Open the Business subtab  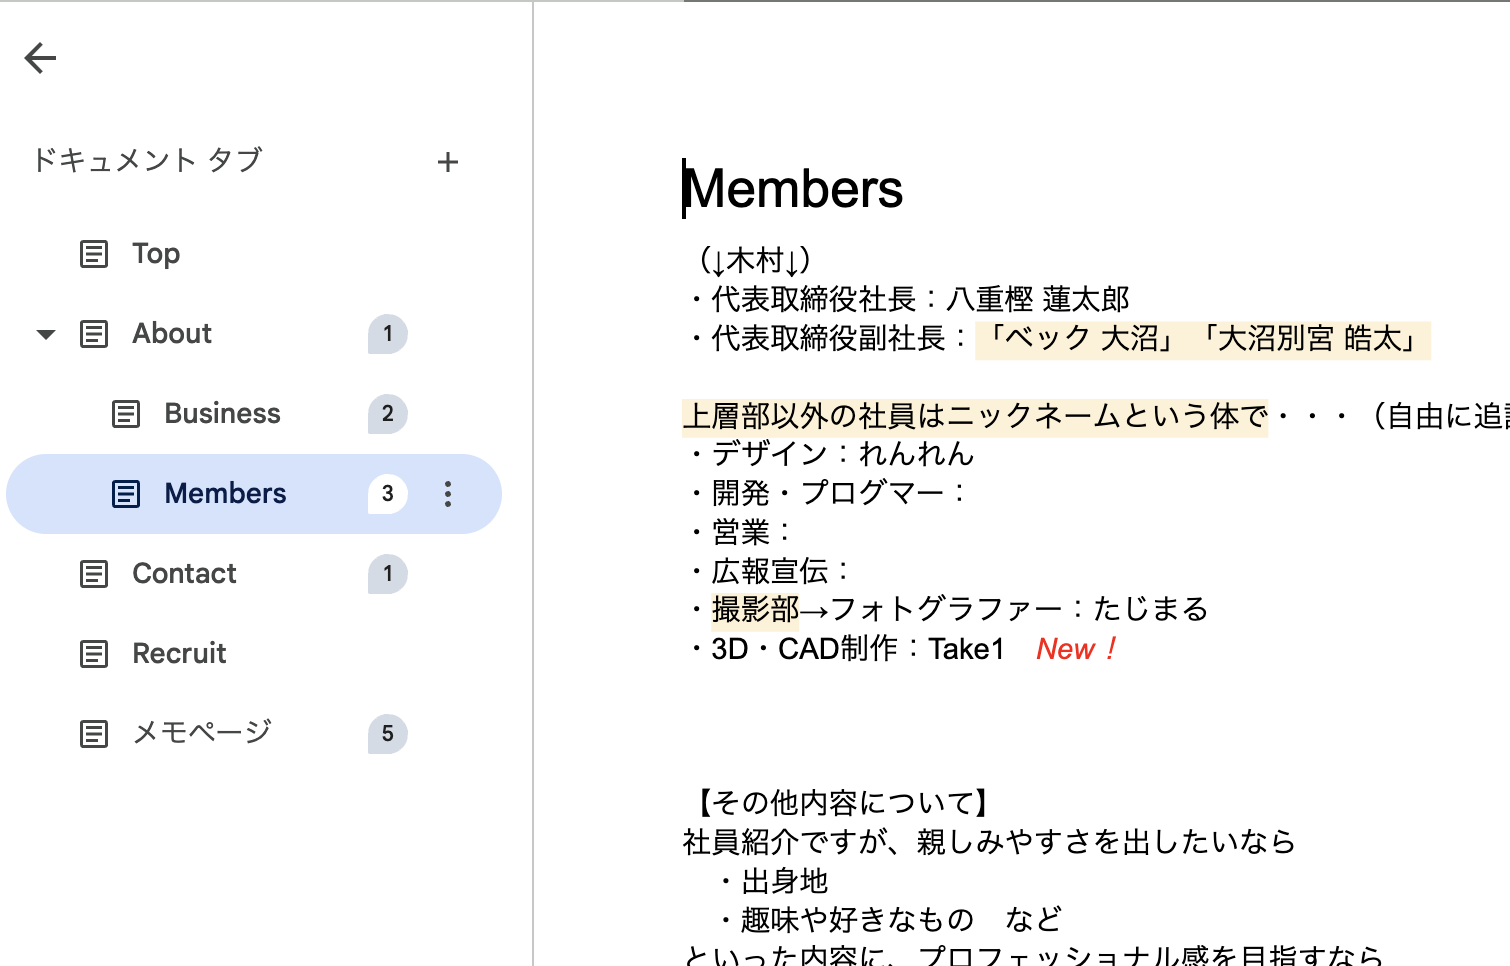(x=222, y=414)
